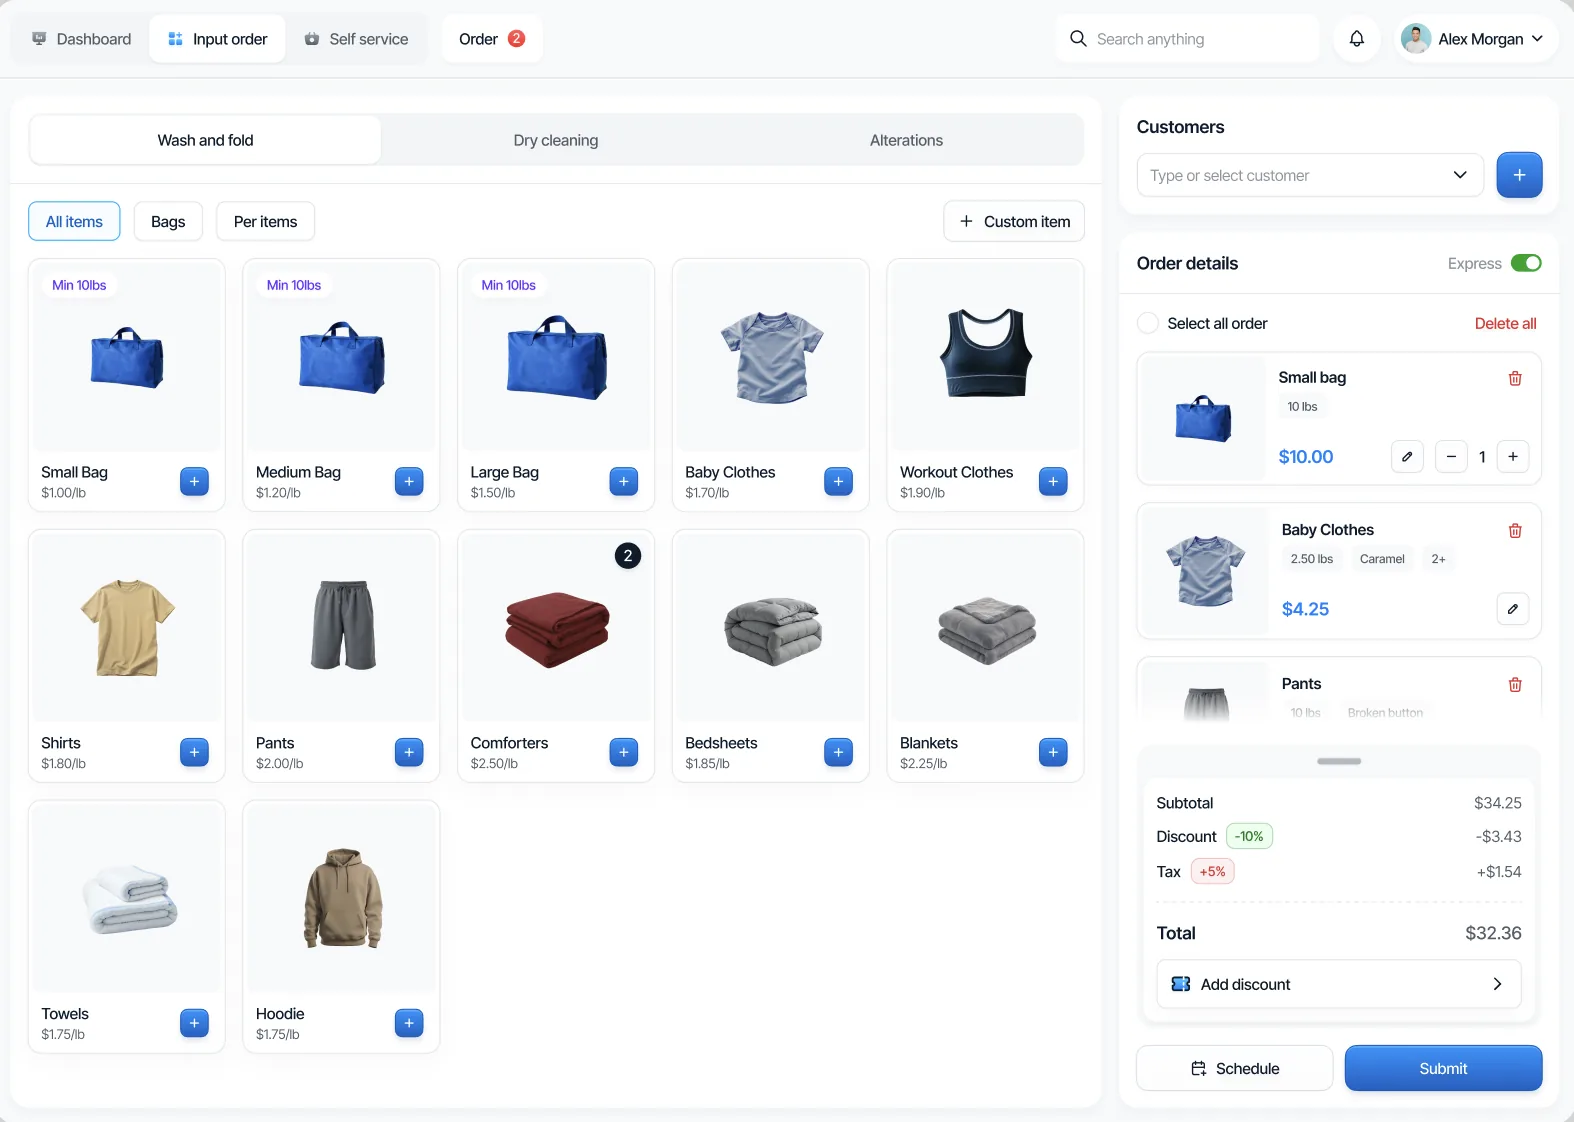
Task: Click the Baby Clothes price $4.25
Action: tap(1305, 609)
